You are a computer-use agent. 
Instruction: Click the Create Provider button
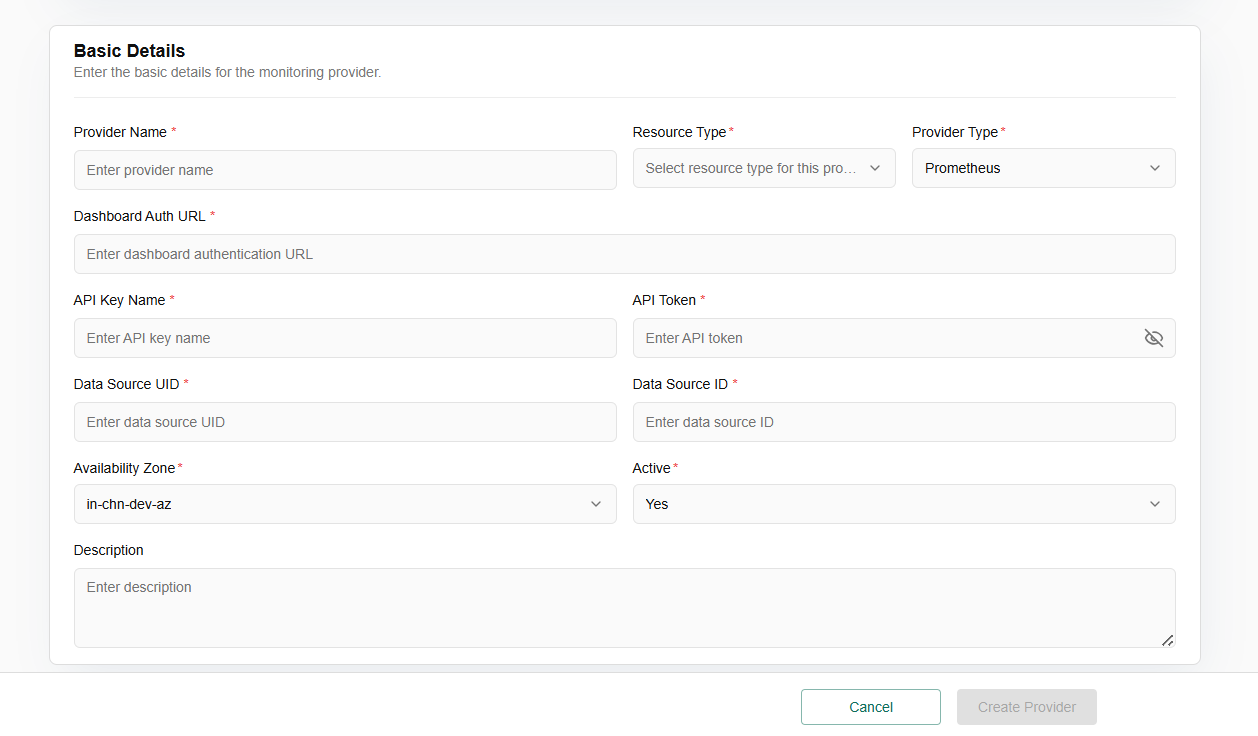(1026, 707)
